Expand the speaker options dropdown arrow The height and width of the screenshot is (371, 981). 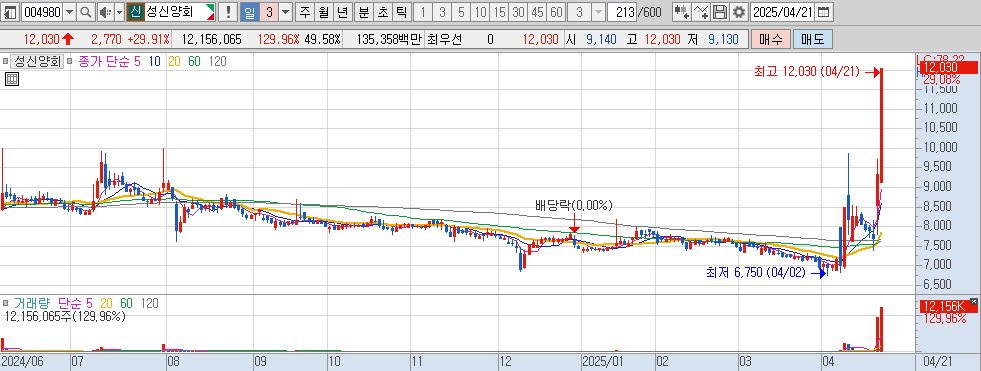[x=119, y=12]
